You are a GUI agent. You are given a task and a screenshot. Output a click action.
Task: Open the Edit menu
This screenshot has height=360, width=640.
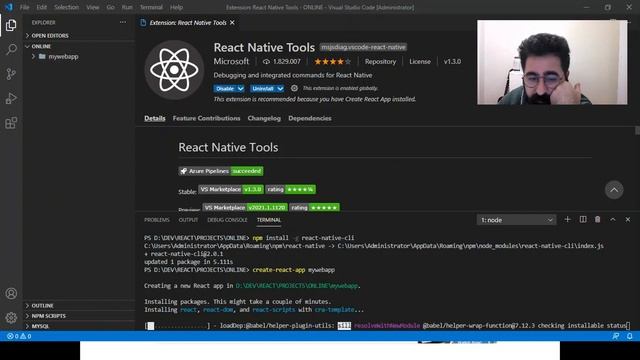[x=42, y=7]
